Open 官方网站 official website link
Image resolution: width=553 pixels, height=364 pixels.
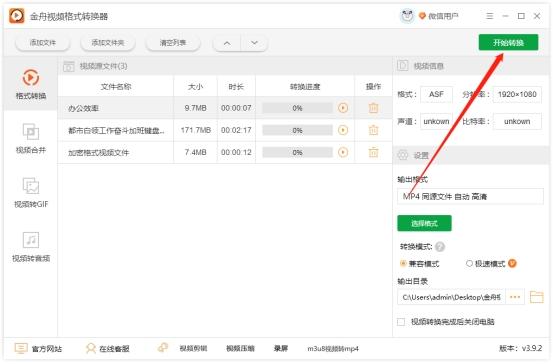coord(38,349)
